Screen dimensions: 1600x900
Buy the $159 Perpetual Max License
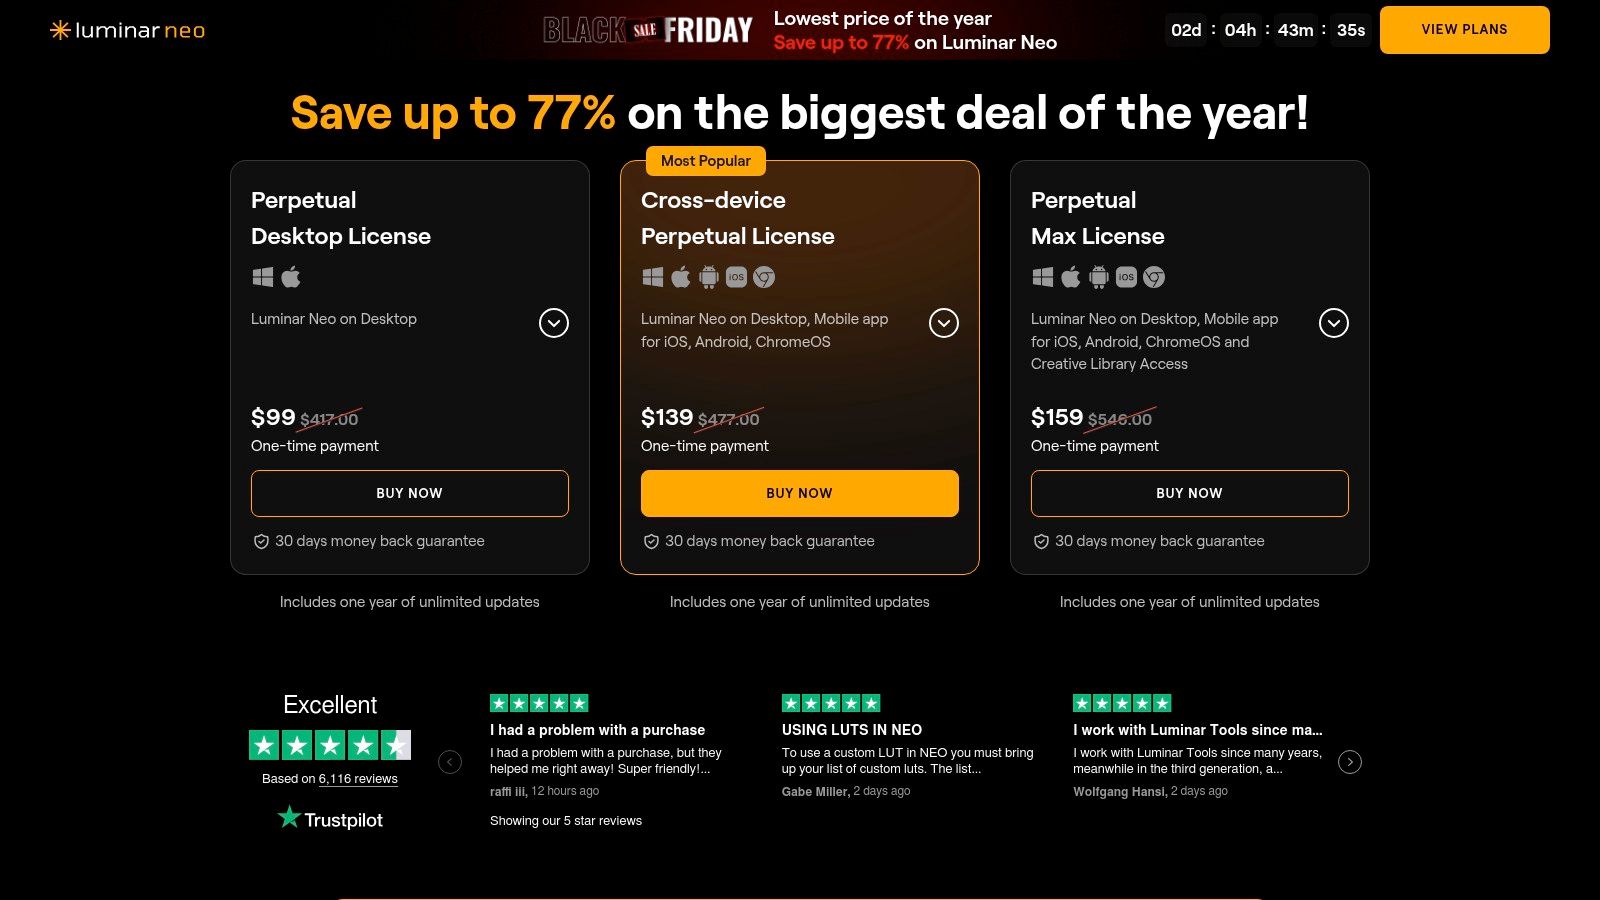pos(1190,493)
